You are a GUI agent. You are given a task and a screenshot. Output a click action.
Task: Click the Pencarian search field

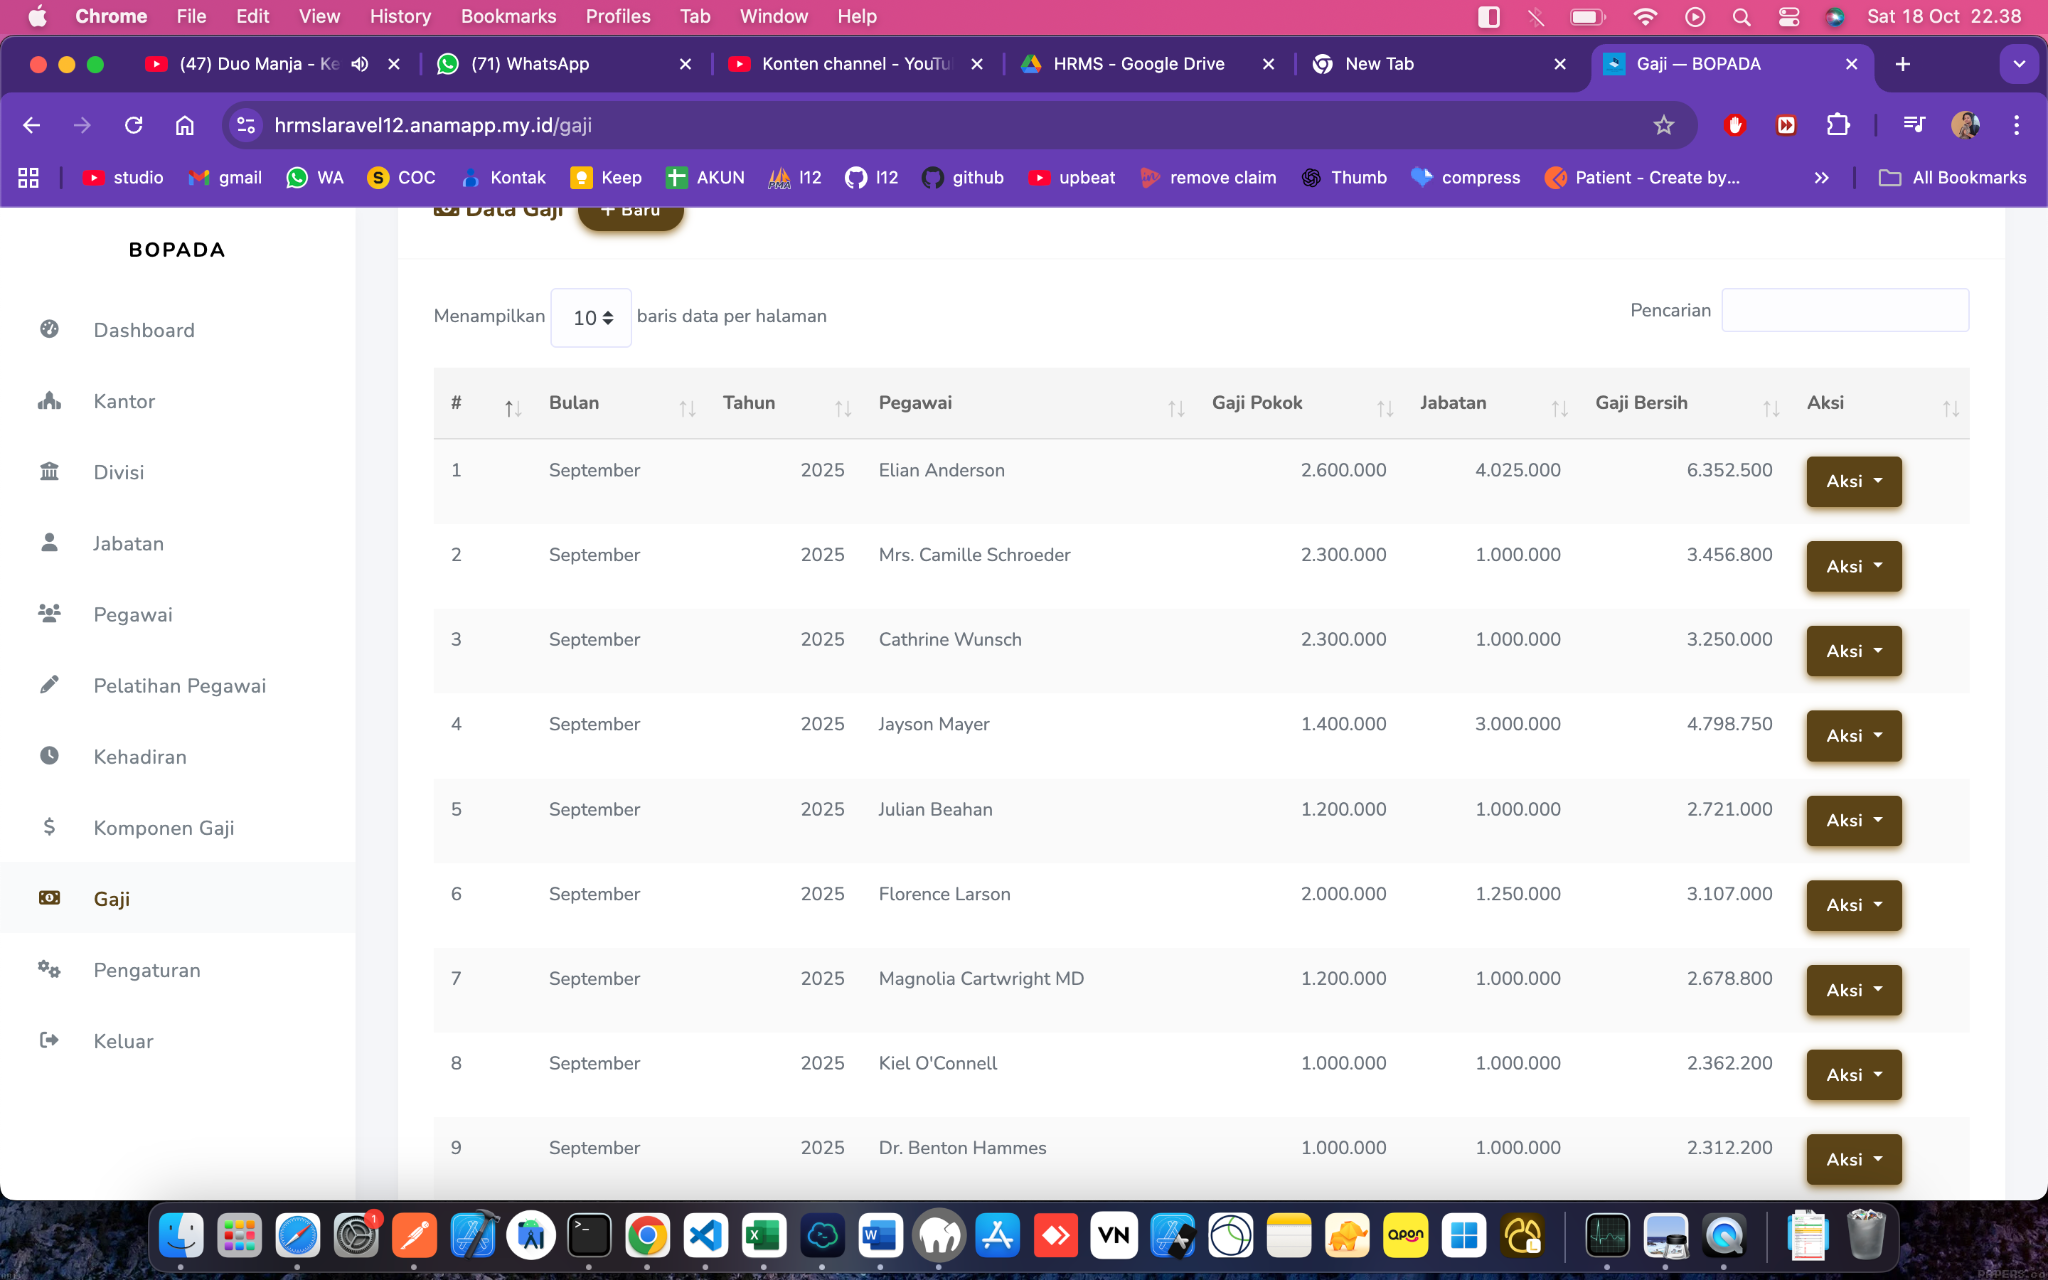pos(1845,311)
